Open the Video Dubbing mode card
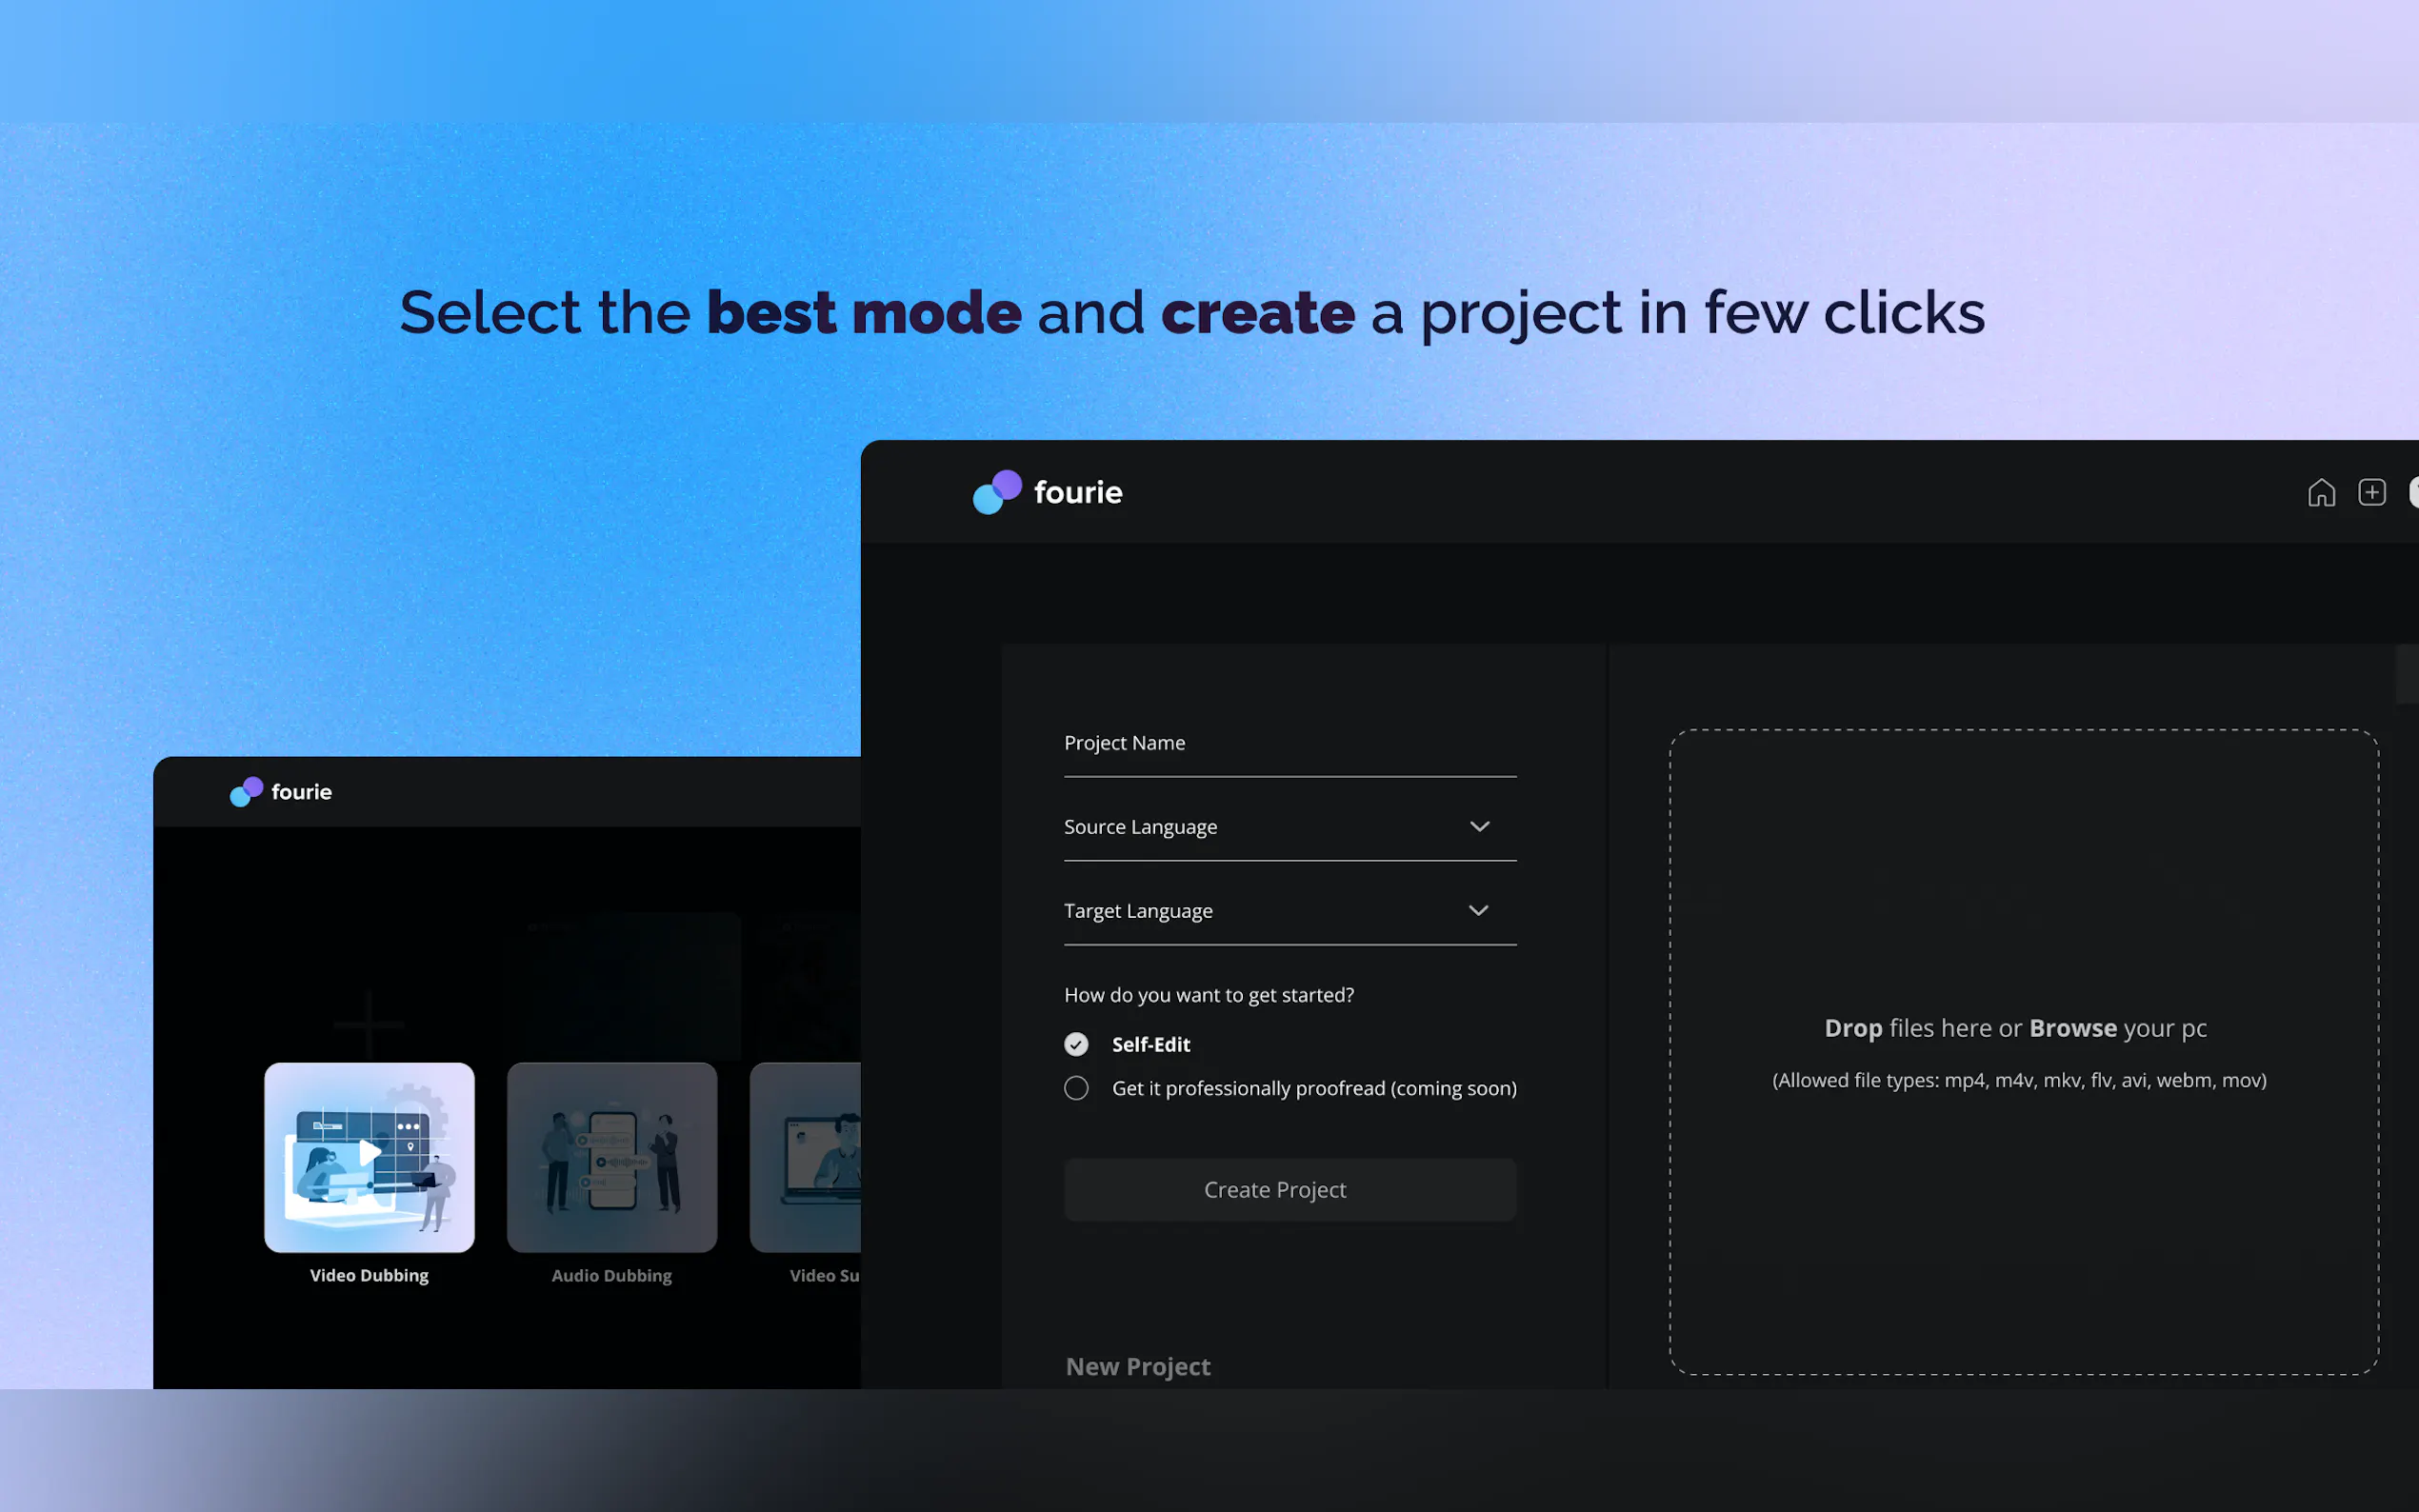Screen dimensions: 2419x1512 (x=369, y=1157)
